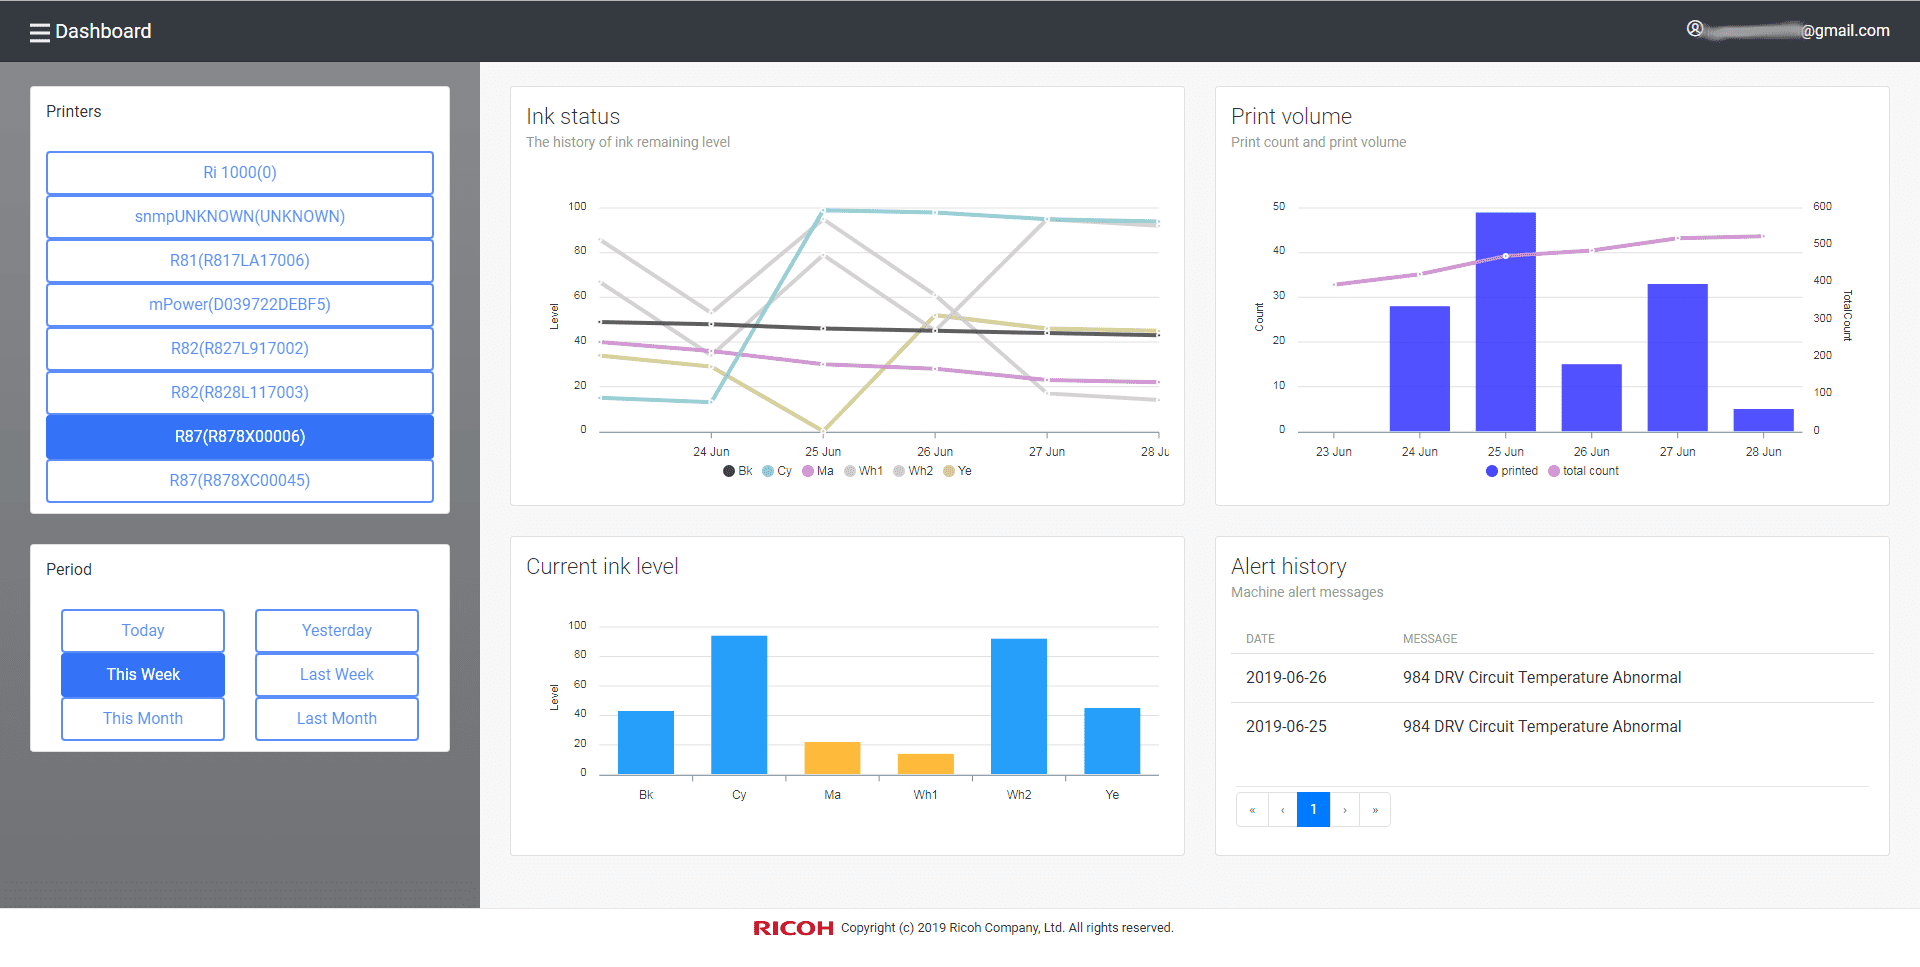Switch period to Today
The width and height of the screenshot is (1920, 967).
coord(142,630)
